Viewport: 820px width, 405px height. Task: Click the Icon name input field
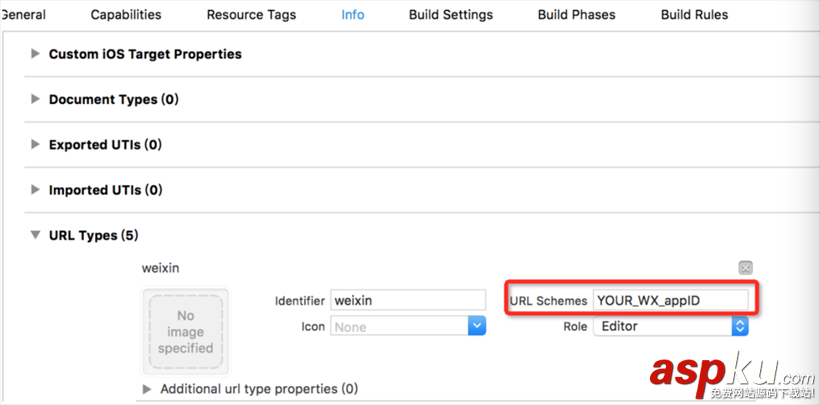[398, 326]
